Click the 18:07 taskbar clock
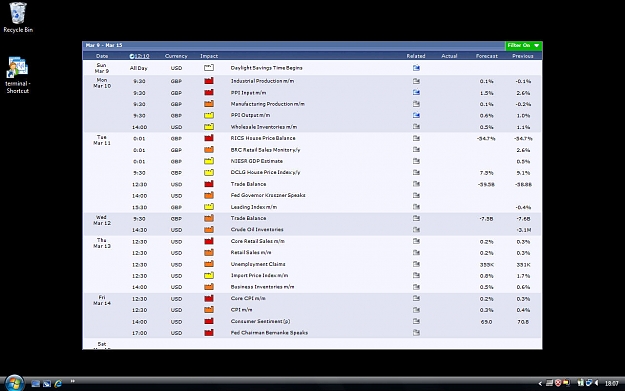This screenshot has width=625, height=391. pyautogui.click(x=611, y=383)
